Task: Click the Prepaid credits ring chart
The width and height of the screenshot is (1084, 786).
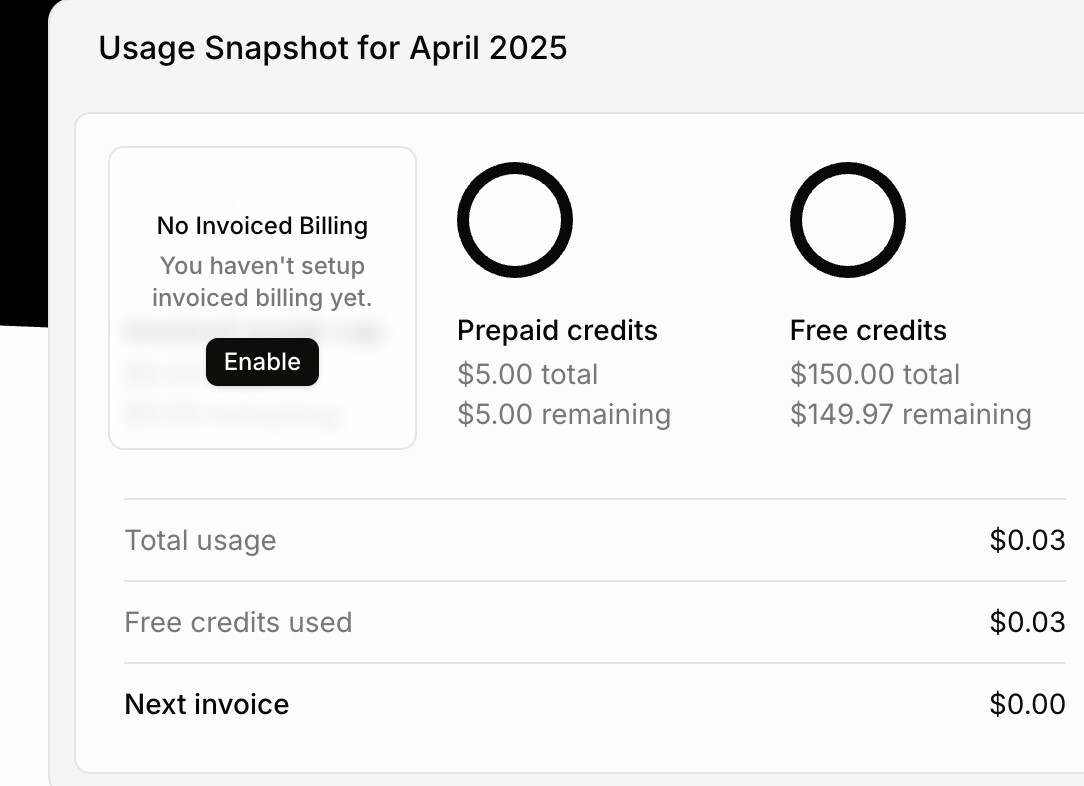Action: 514,220
